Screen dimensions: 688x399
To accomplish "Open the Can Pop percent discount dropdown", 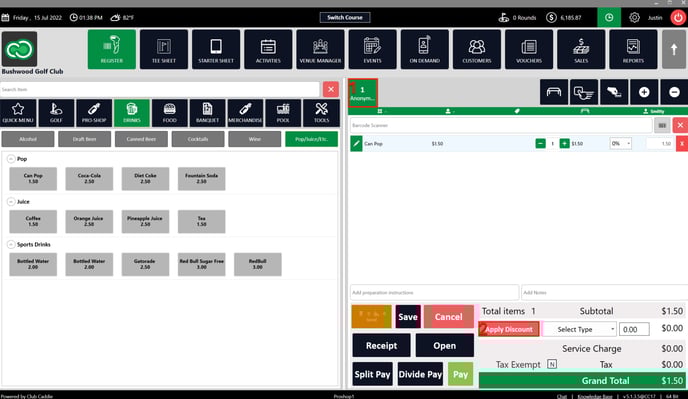I will pyautogui.click(x=620, y=144).
